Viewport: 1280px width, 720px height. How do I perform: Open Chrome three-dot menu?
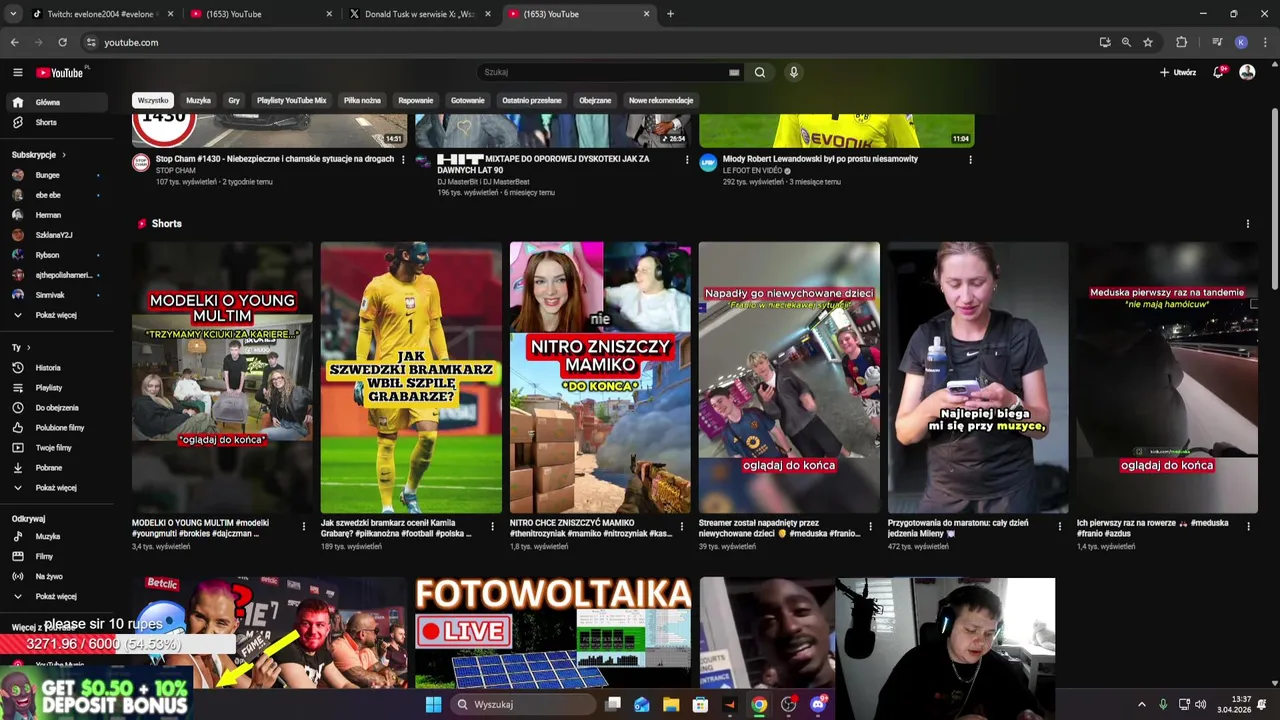tap(1265, 42)
